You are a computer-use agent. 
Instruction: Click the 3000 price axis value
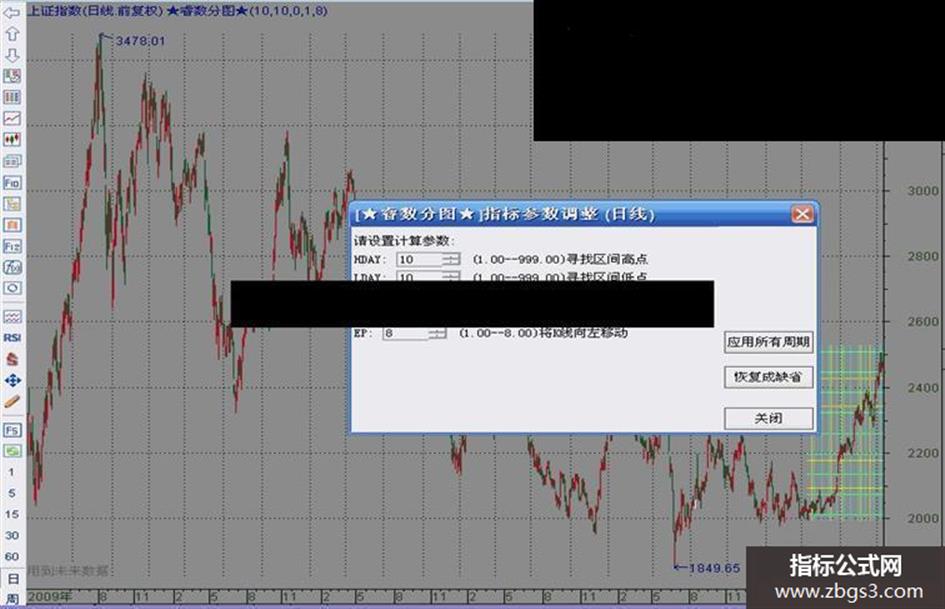[x=923, y=191]
